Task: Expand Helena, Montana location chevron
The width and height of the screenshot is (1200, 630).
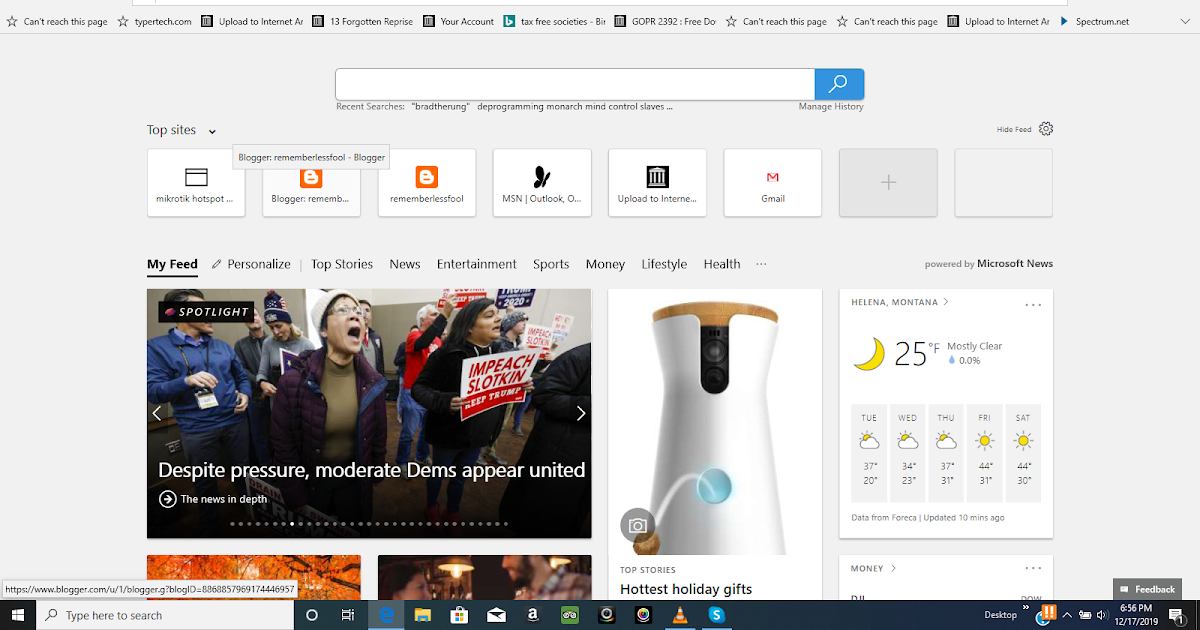Action: 946,302
